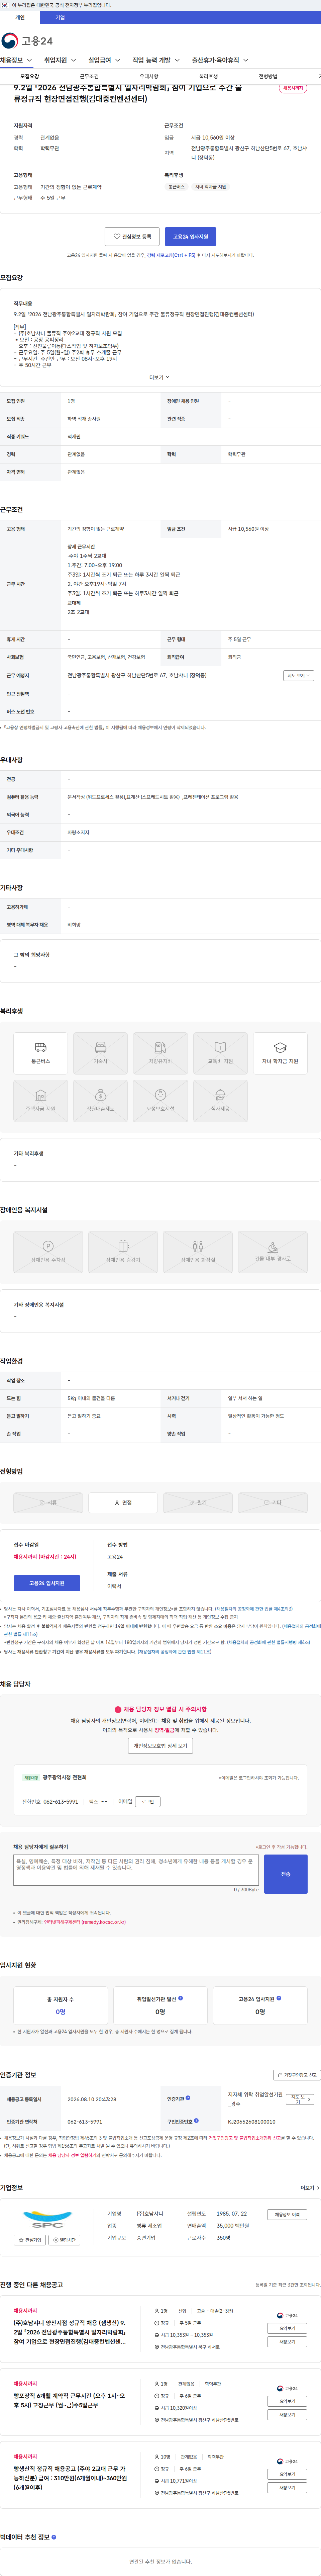Jump to the 우대사항 section tab
The image size is (321, 2576).
coord(149,76)
